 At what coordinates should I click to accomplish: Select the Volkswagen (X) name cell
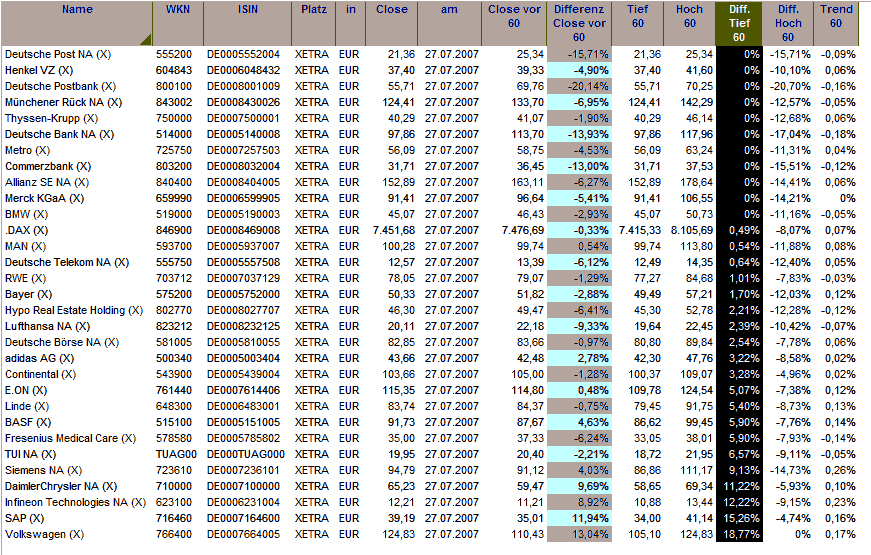(44, 534)
